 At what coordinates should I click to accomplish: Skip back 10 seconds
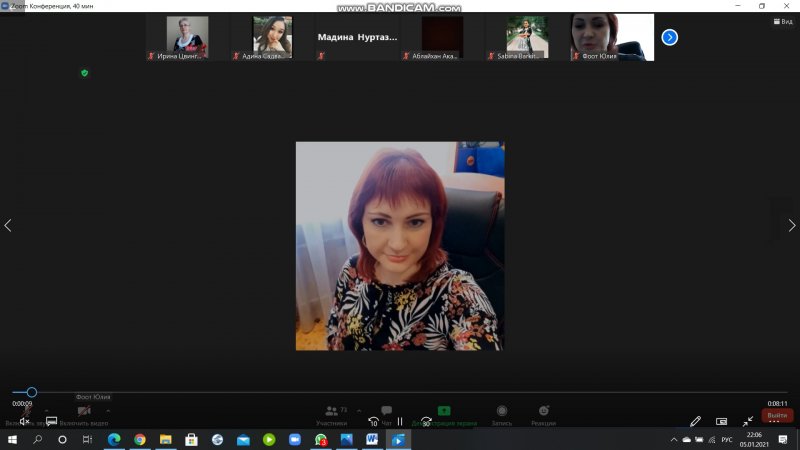pyautogui.click(x=373, y=422)
